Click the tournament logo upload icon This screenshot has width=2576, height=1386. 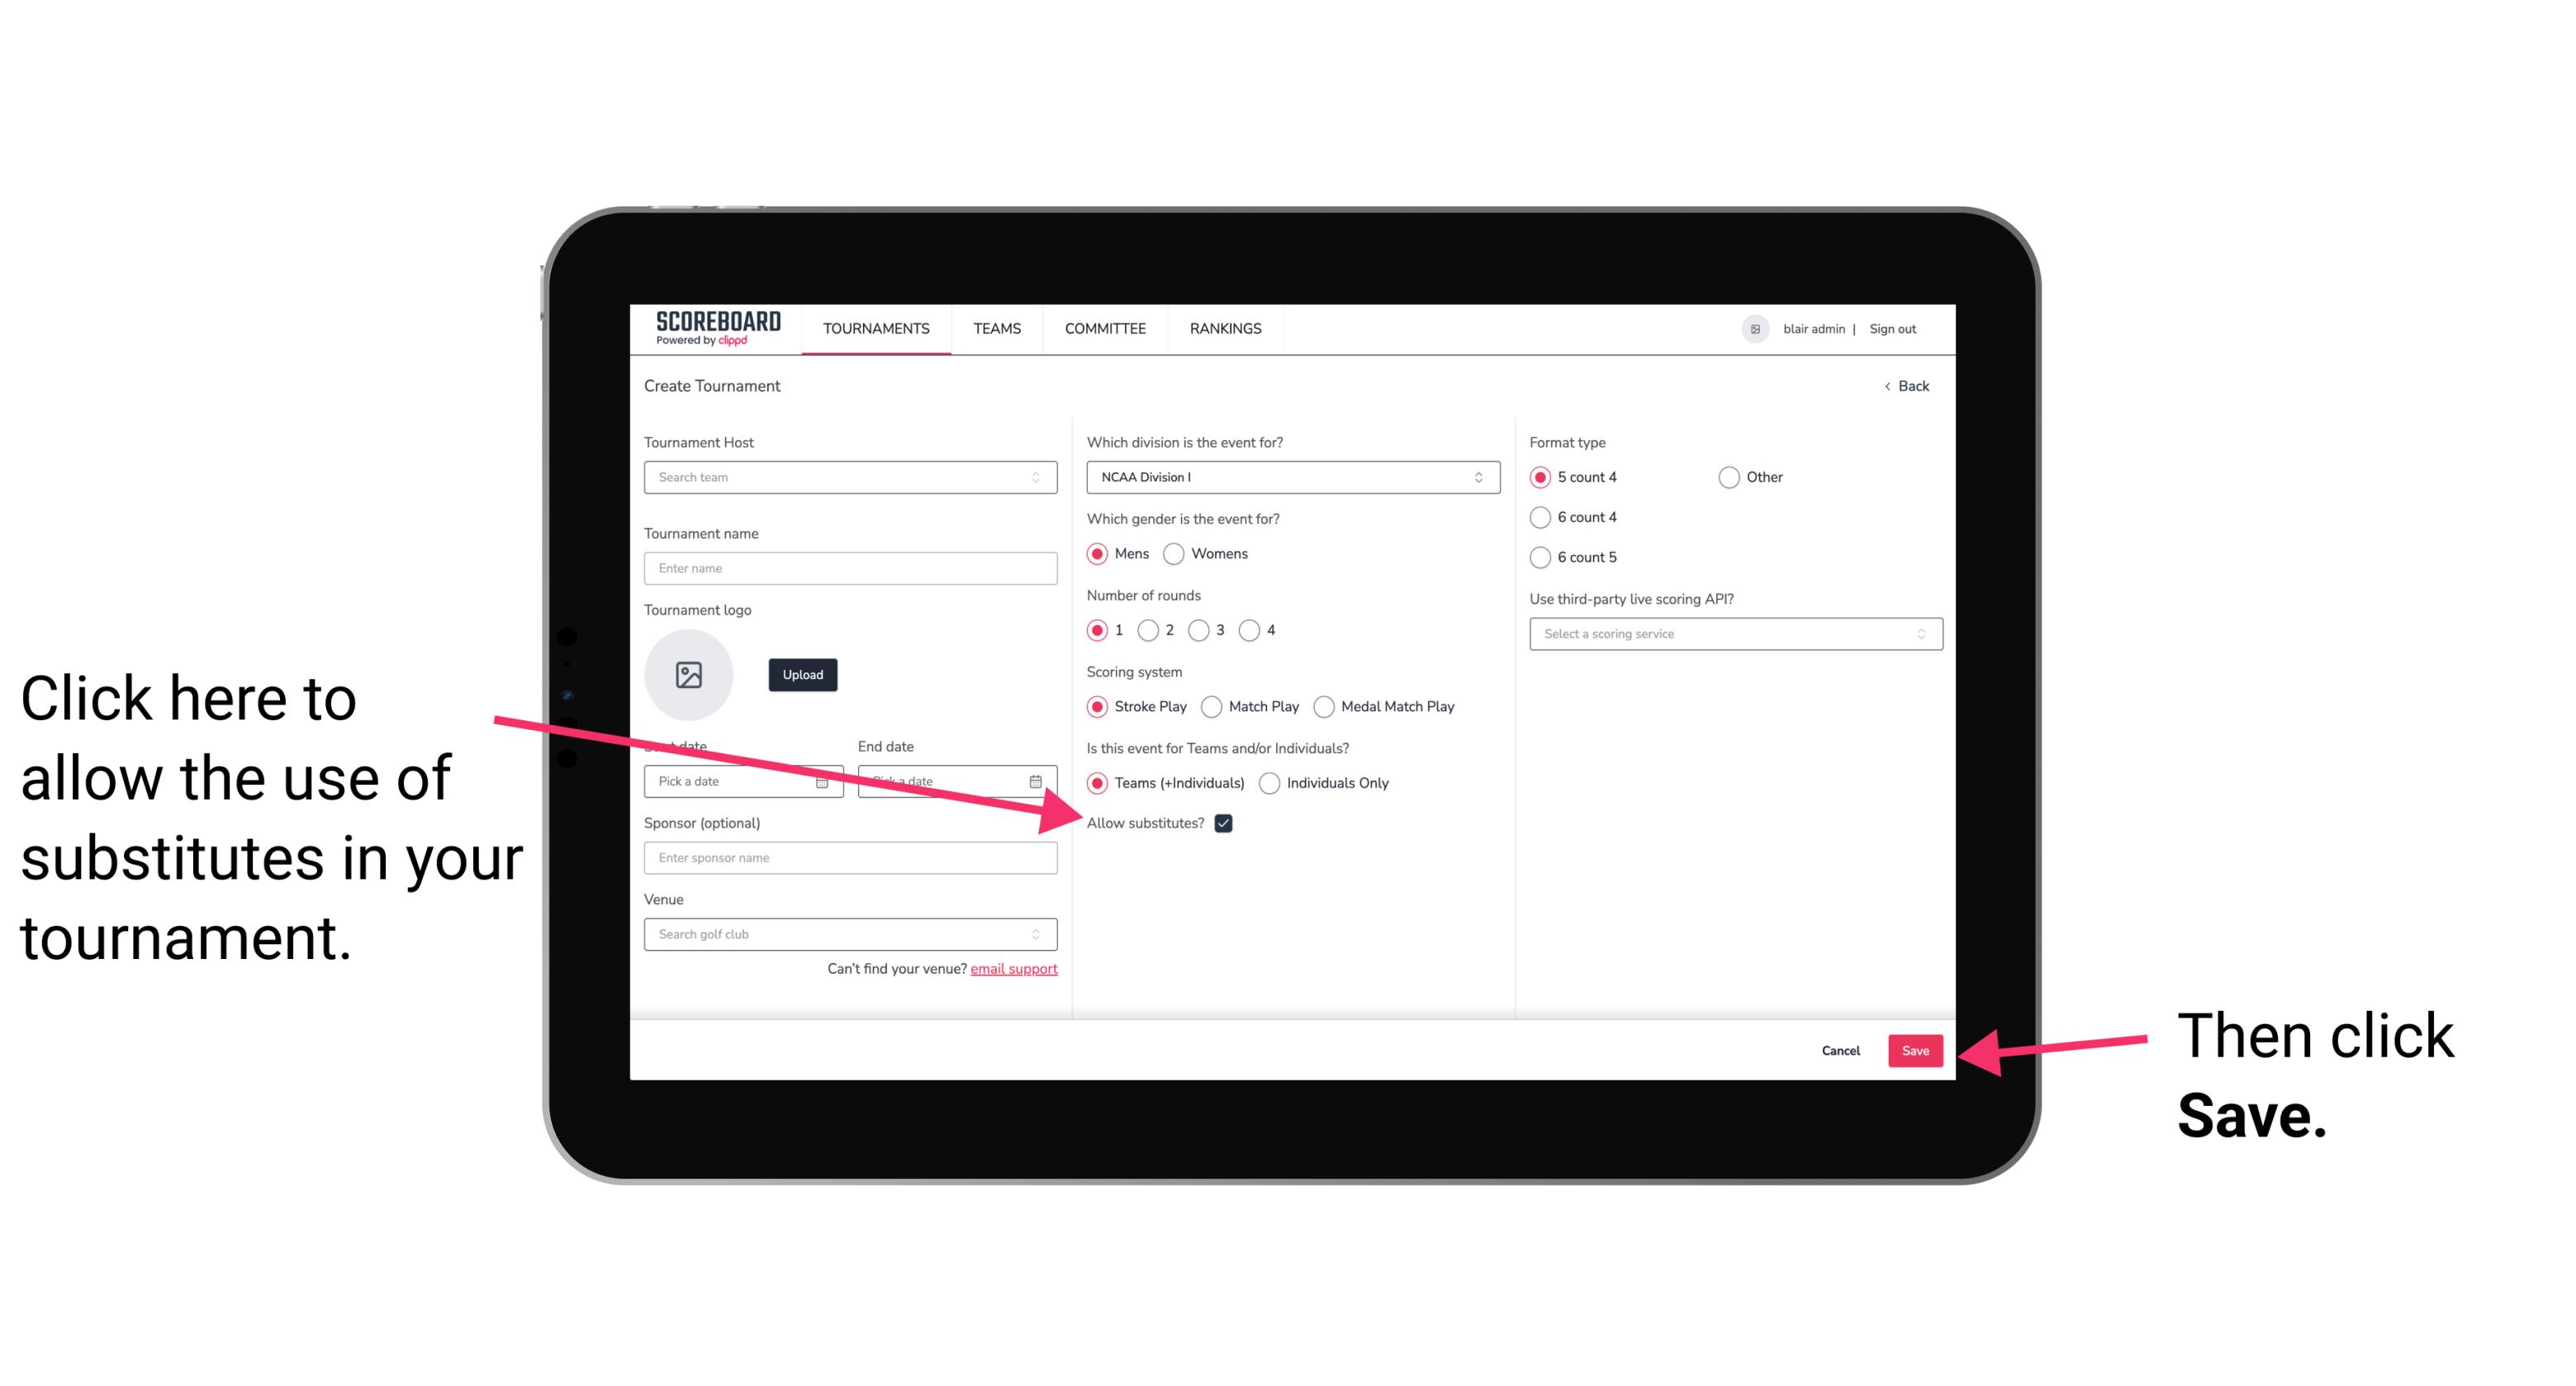689,674
